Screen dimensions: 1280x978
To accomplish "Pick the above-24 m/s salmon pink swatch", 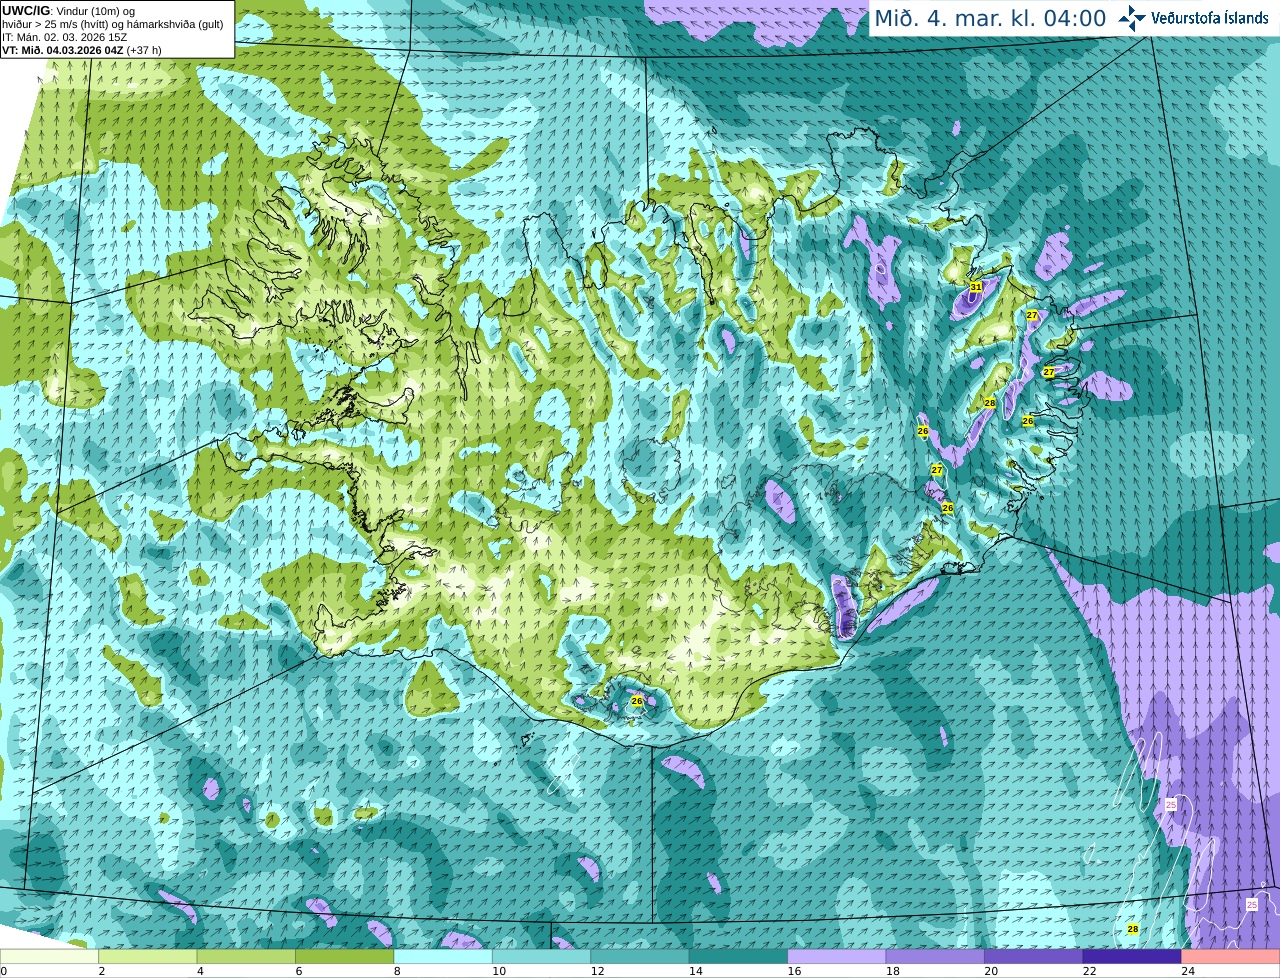I will 1231,957.
